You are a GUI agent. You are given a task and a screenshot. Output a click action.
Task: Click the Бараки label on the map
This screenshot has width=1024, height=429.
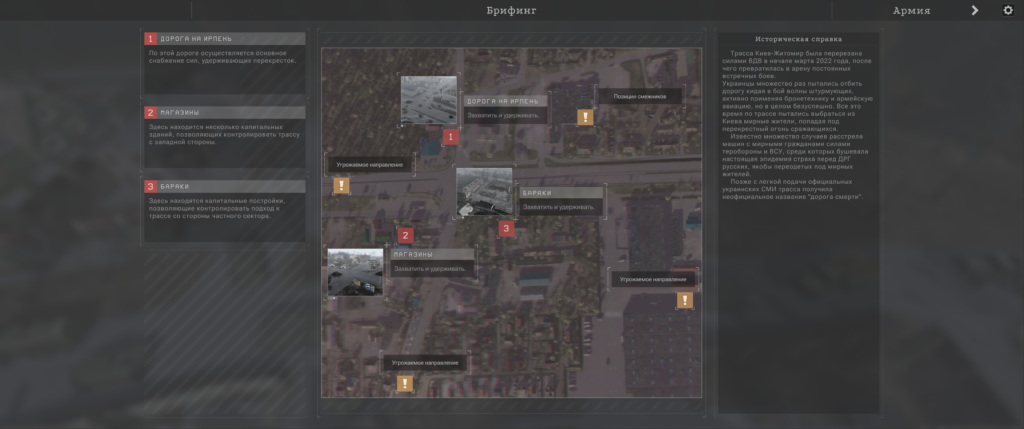(562, 192)
